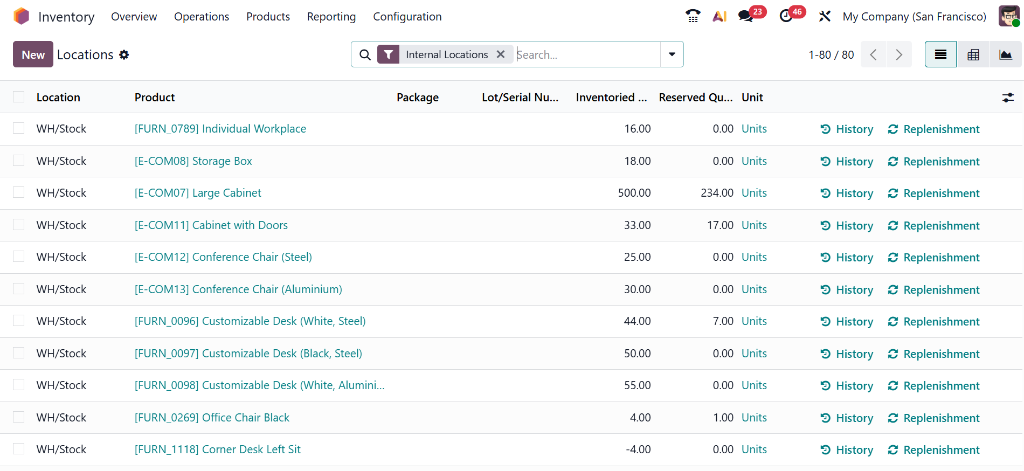Open the user avatar menu
This screenshot has height=471, width=1024.
[1008, 16]
